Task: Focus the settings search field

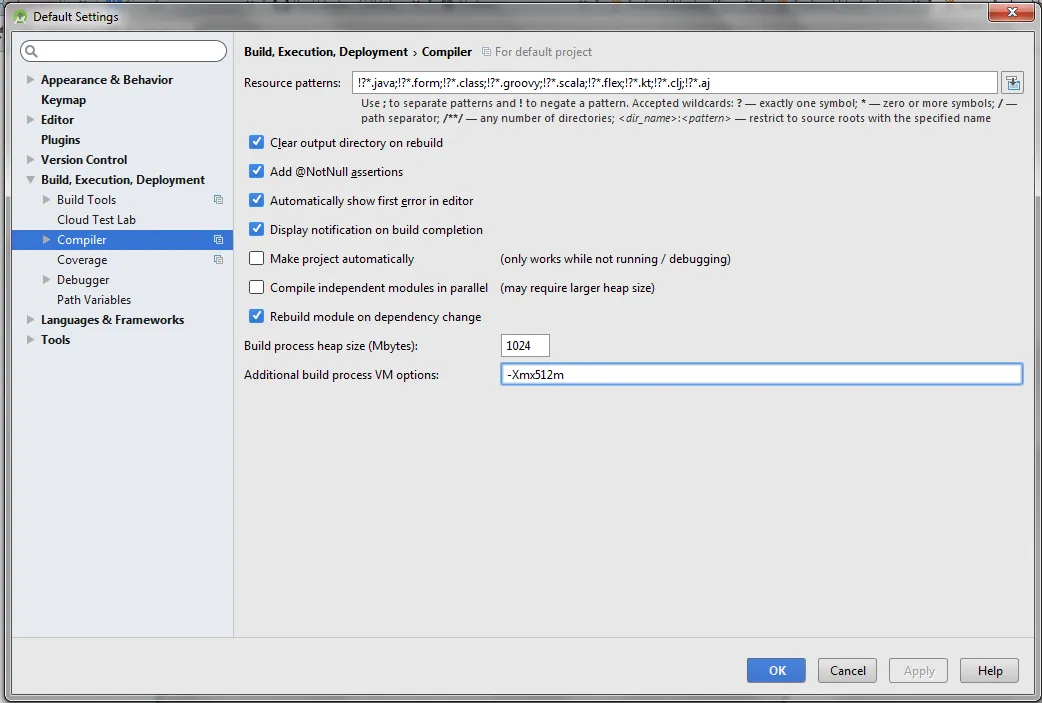Action: pos(124,51)
